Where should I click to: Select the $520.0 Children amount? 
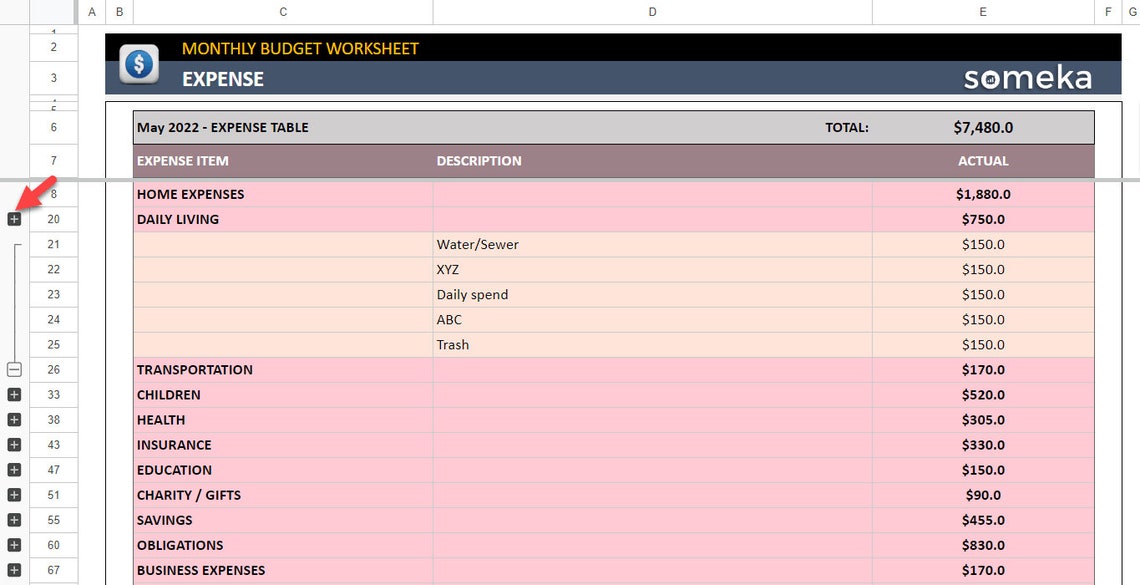(x=983, y=395)
